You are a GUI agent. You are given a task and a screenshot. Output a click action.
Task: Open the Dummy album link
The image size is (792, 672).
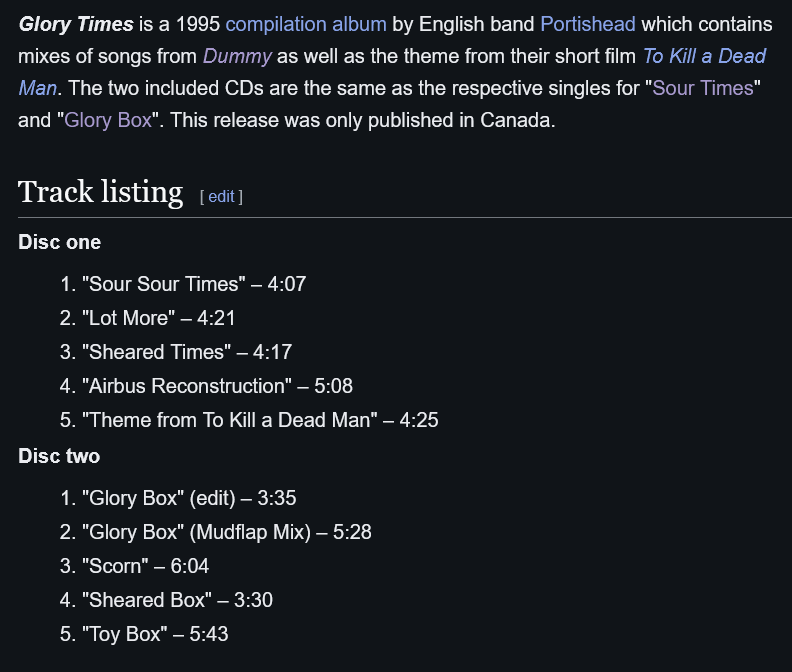pos(237,56)
